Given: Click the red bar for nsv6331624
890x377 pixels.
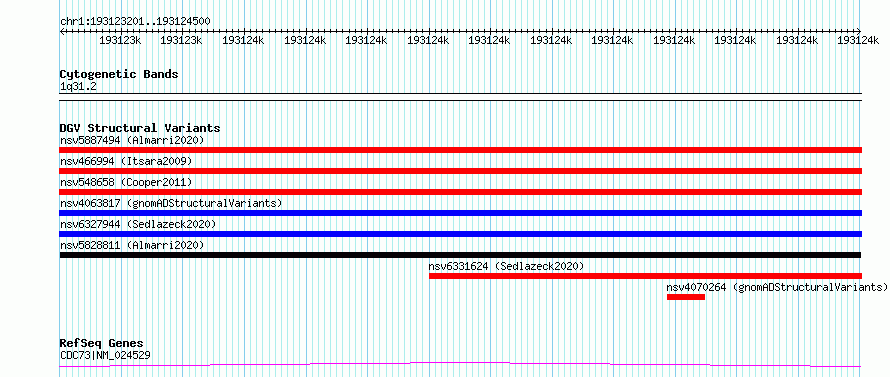Looking at the screenshot, I should pyautogui.click(x=645, y=276).
